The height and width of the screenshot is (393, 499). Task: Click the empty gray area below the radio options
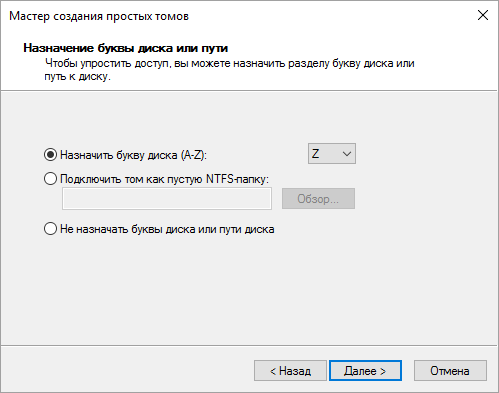point(249,290)
